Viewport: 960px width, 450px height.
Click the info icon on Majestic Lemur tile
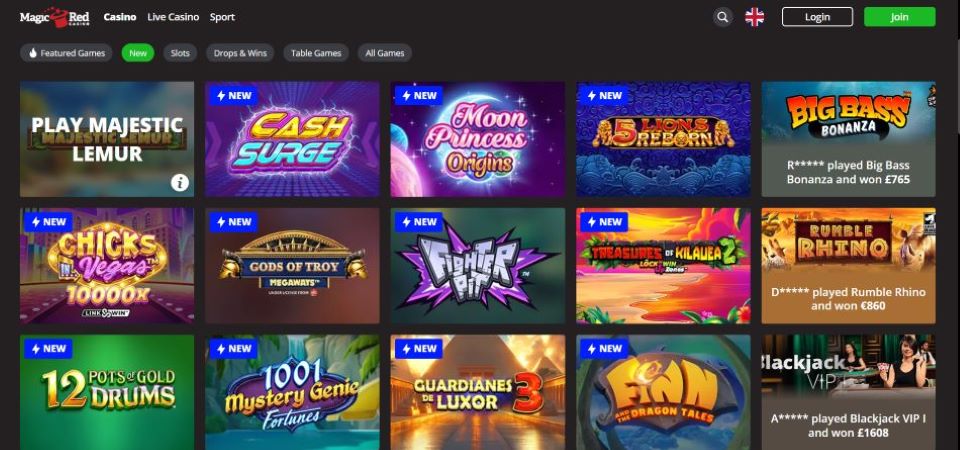[179, 182]
